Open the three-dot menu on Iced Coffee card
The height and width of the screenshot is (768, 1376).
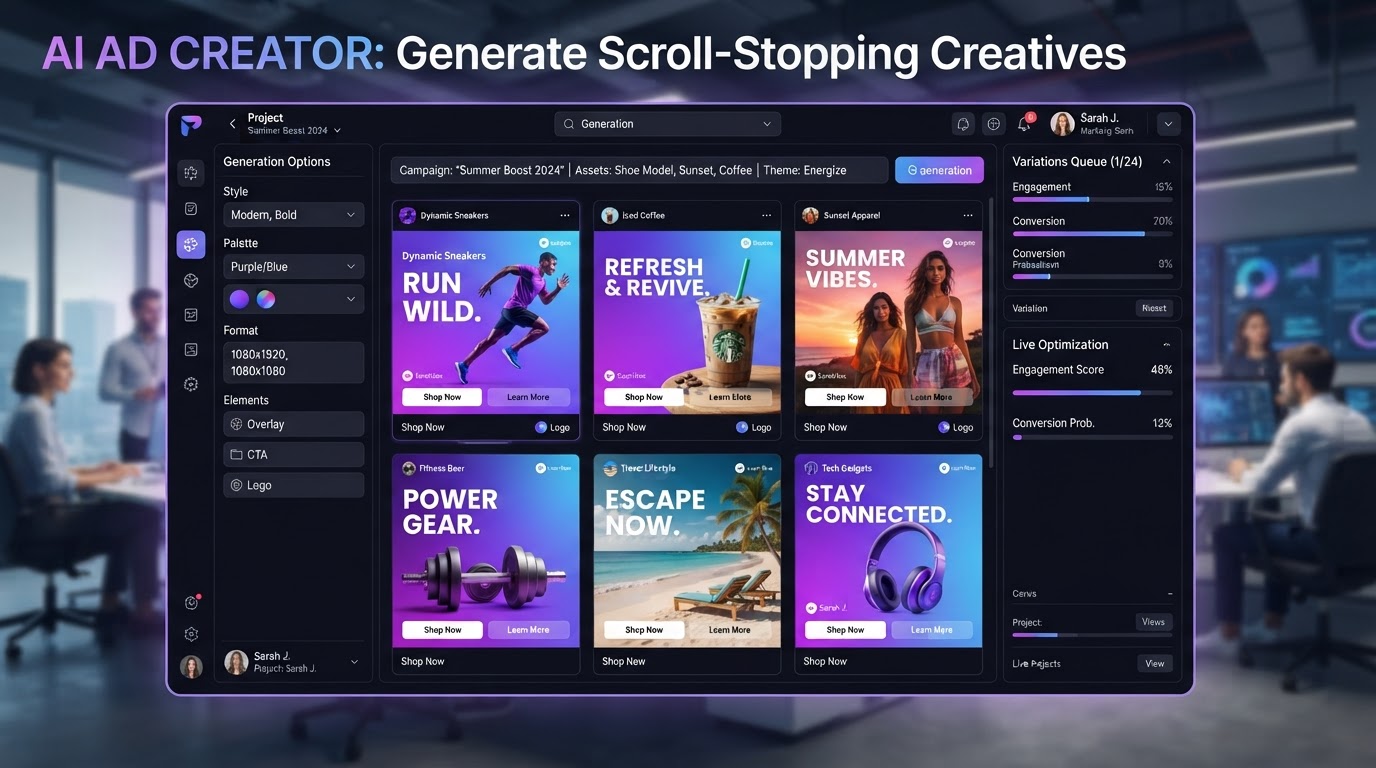tap(767, 215)
